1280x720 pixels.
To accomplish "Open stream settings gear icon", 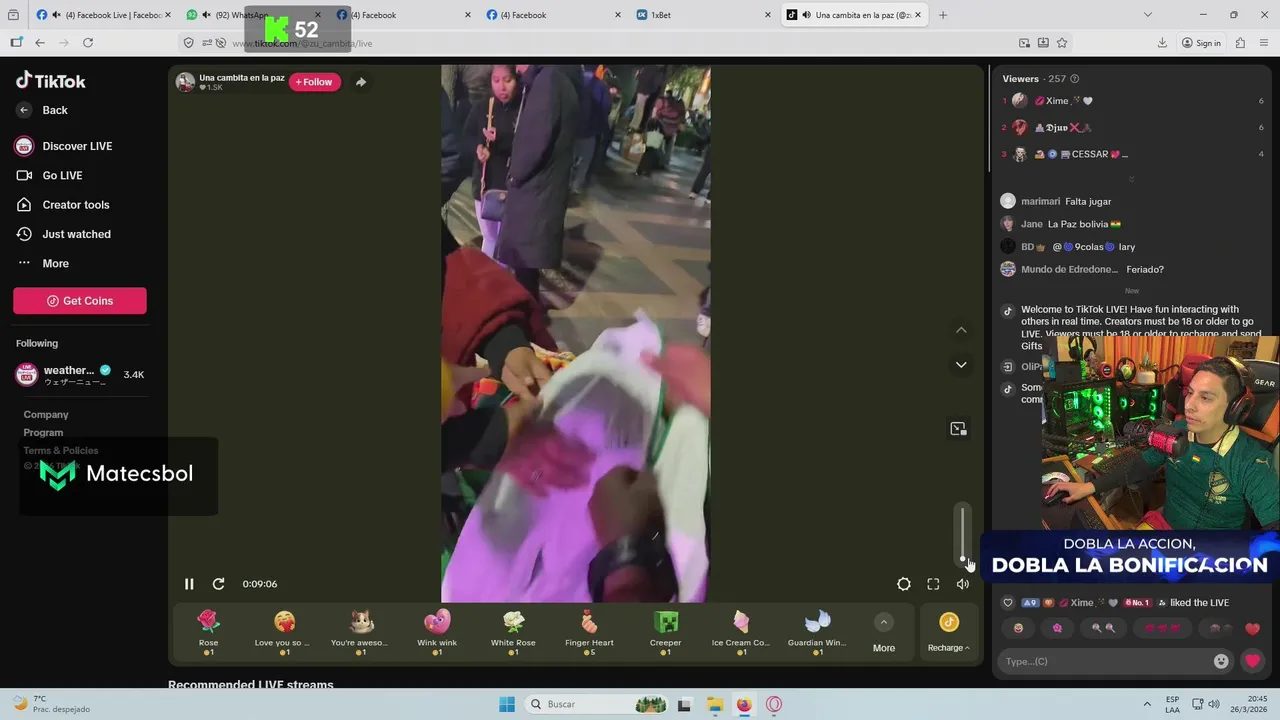I will coord(904,584).
